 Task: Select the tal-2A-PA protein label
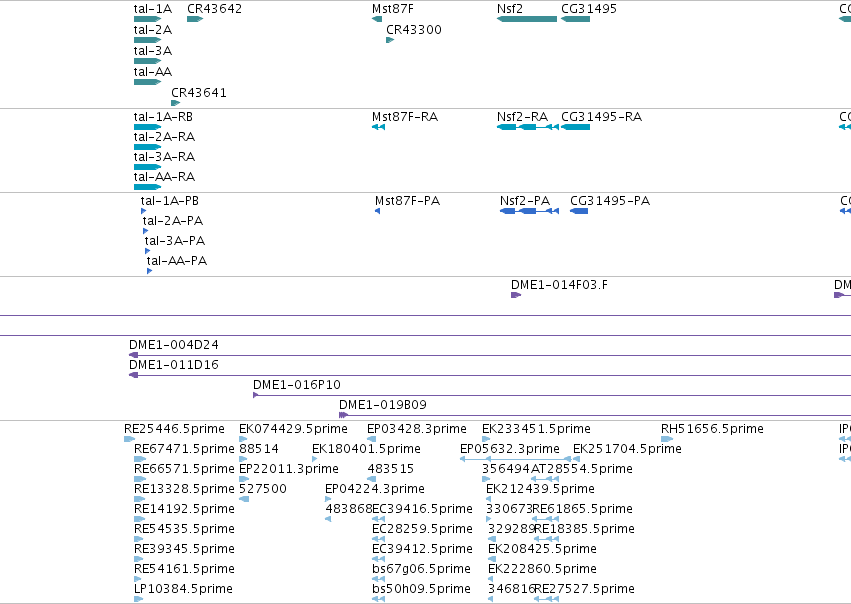tap(173, 221)
